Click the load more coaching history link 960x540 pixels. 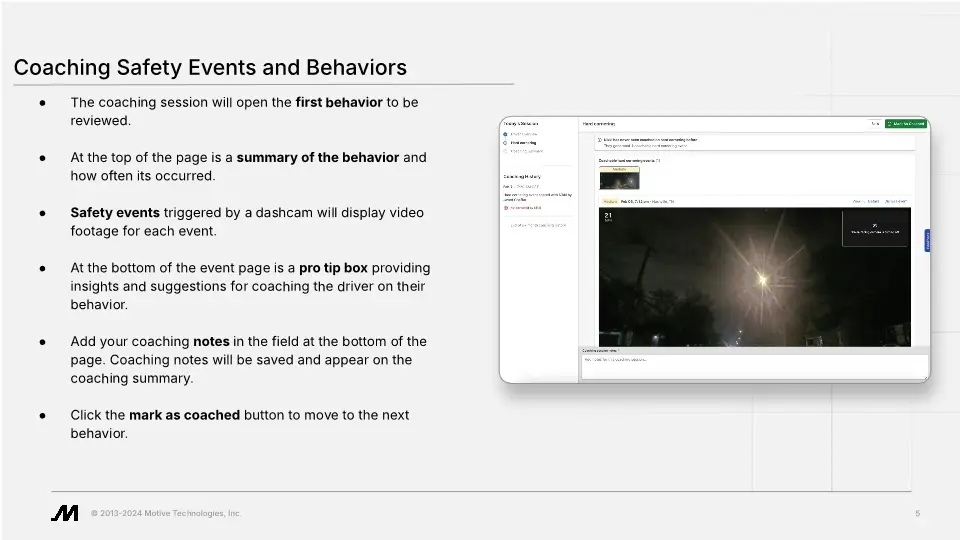pos(538,225)
